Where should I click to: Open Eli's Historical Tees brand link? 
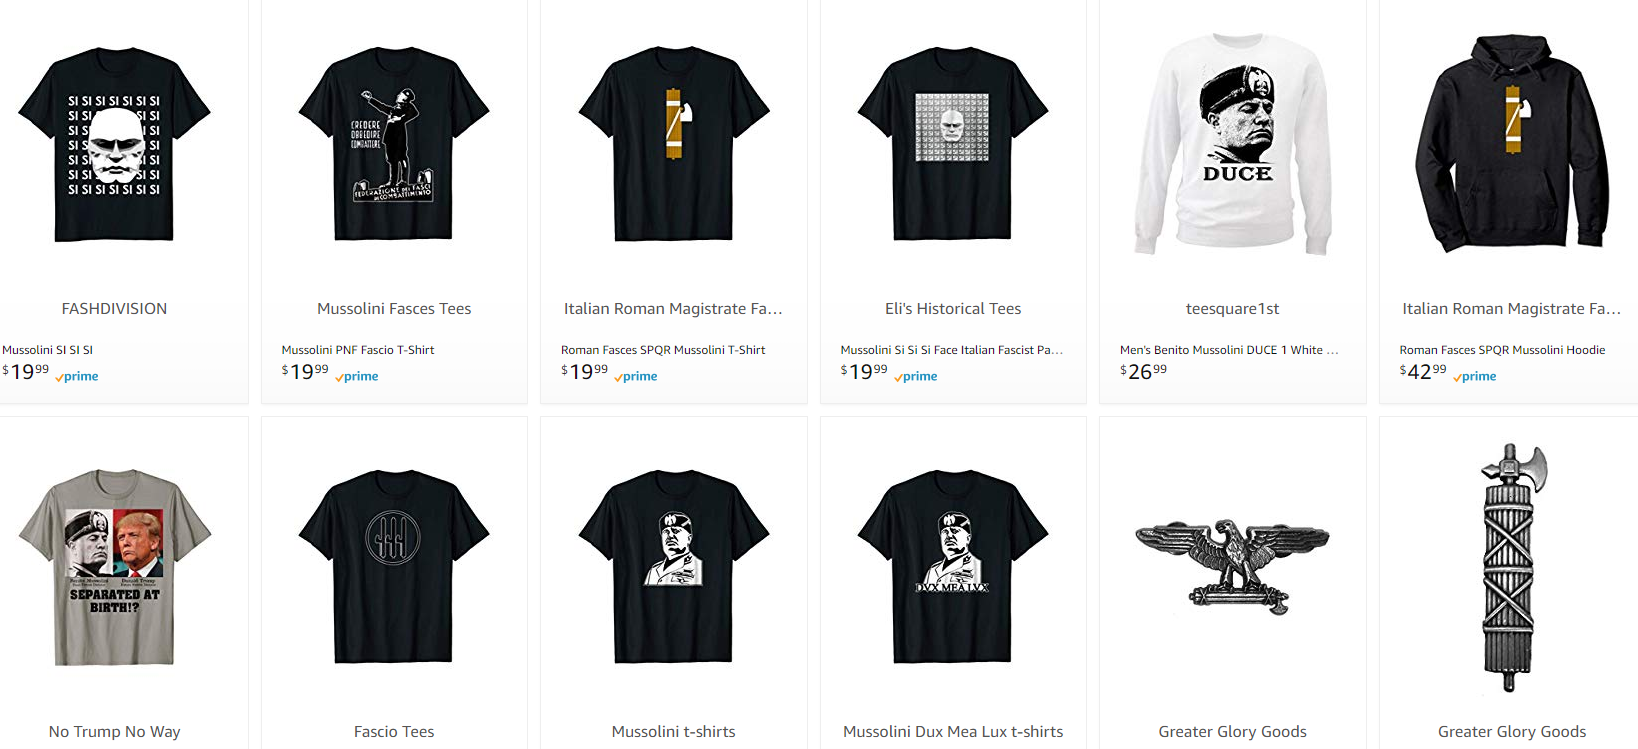953,309
